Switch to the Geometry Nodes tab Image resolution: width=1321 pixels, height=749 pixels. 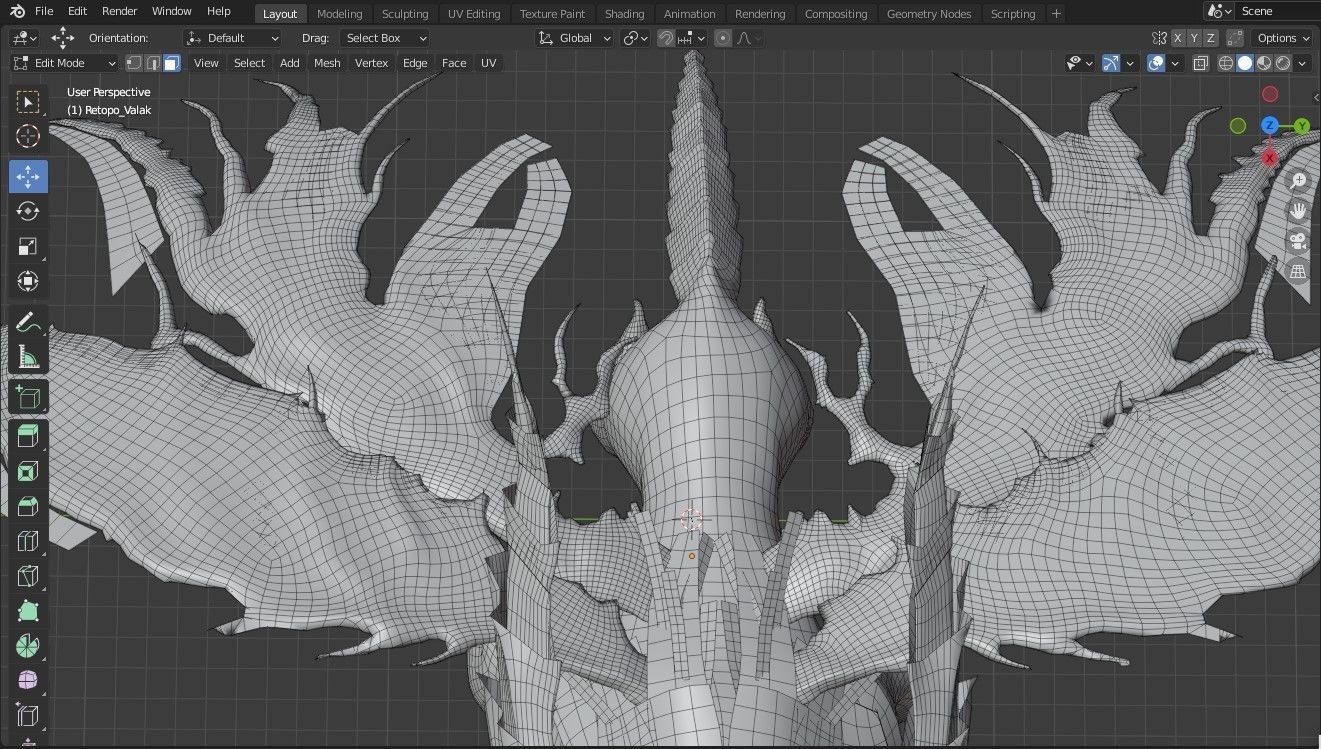click(x=929, y=14)
